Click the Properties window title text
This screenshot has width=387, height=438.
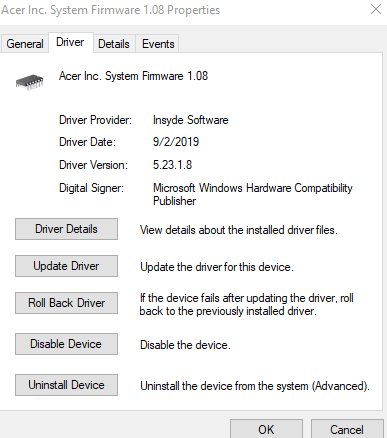coord(111,10)
